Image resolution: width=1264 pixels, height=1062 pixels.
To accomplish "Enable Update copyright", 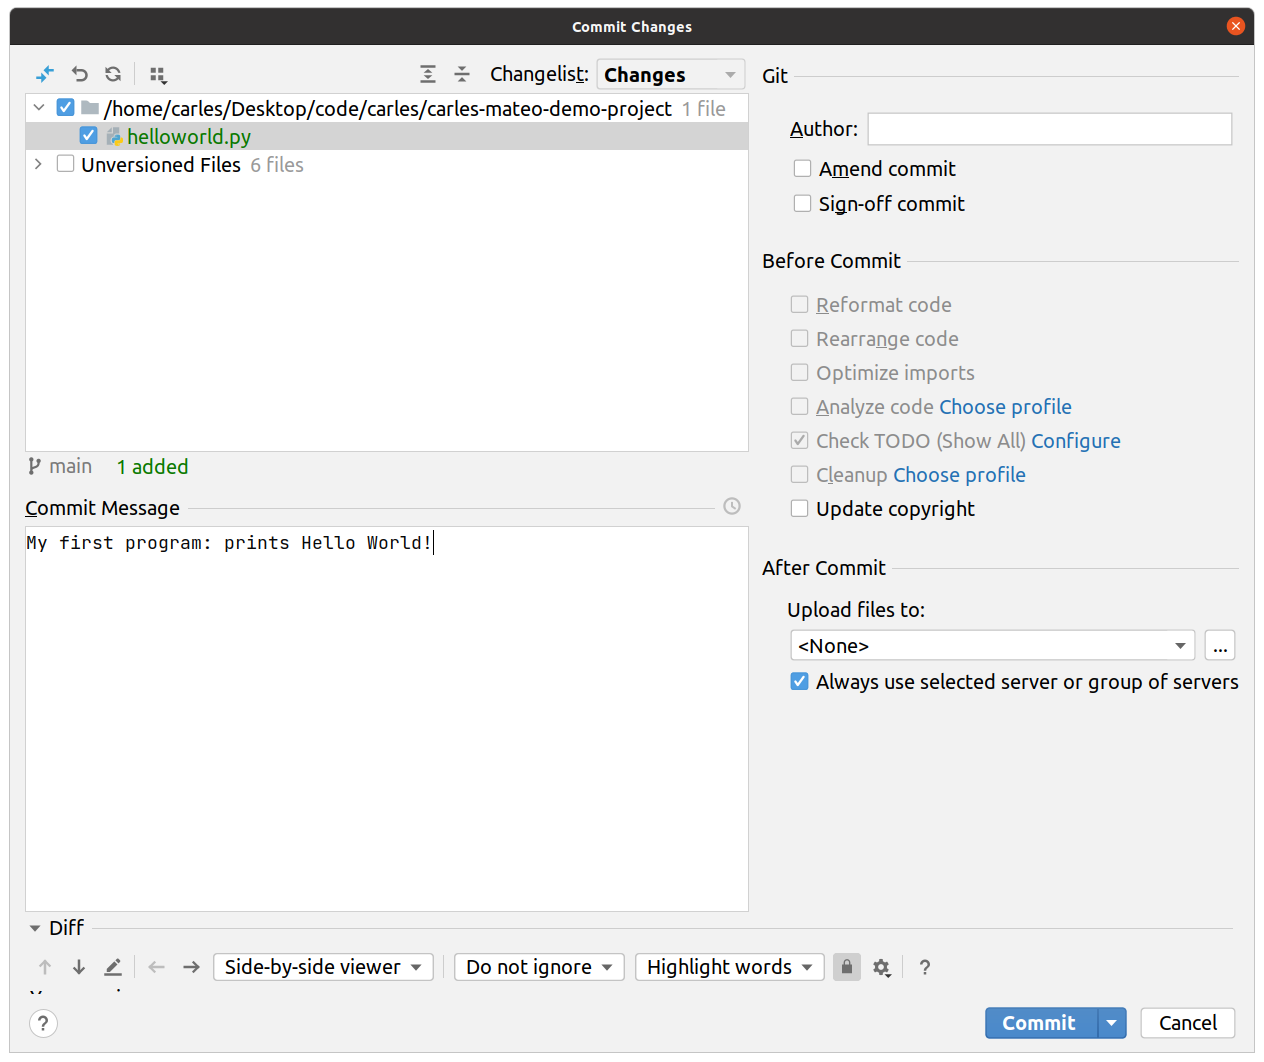I will (x=799, y=508).
